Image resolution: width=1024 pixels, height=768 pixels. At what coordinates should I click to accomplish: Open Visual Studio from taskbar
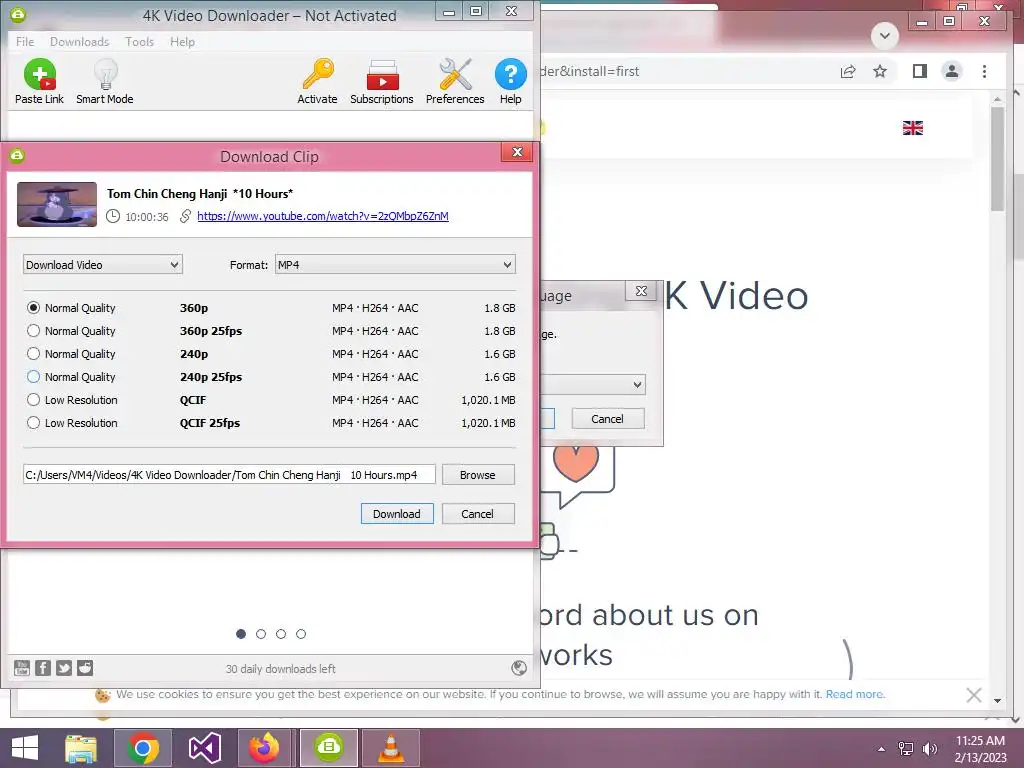pyautogui.click(x=204, y=748)
